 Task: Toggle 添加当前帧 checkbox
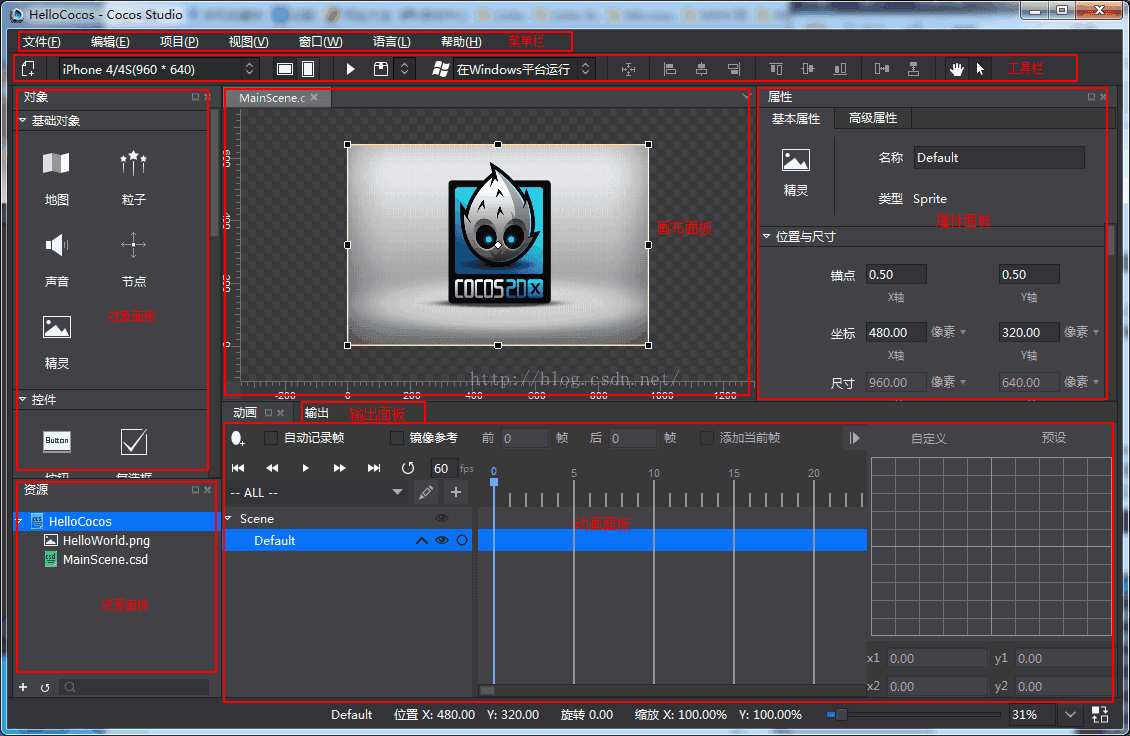[706, 438]
